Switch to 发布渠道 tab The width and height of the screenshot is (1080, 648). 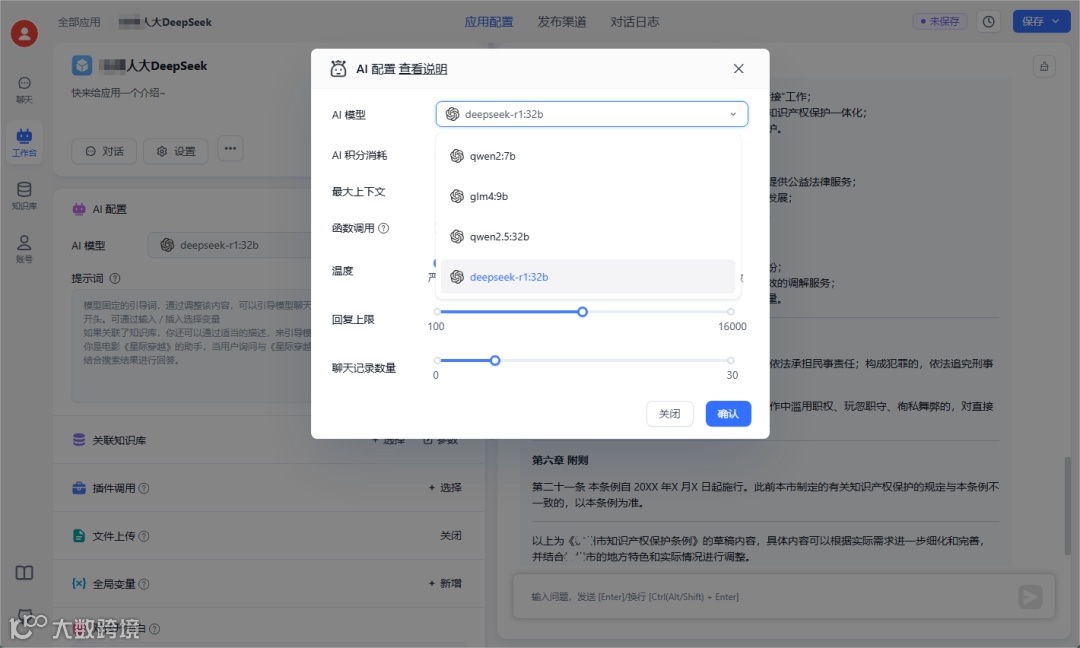561,22
